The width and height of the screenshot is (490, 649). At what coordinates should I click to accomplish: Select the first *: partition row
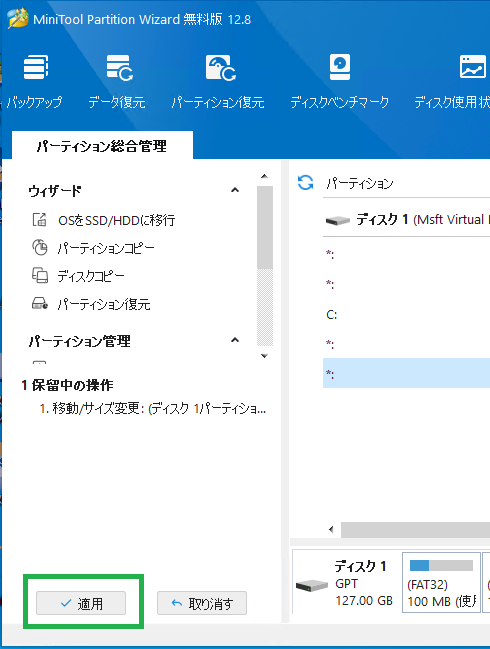tap(406, 254)
